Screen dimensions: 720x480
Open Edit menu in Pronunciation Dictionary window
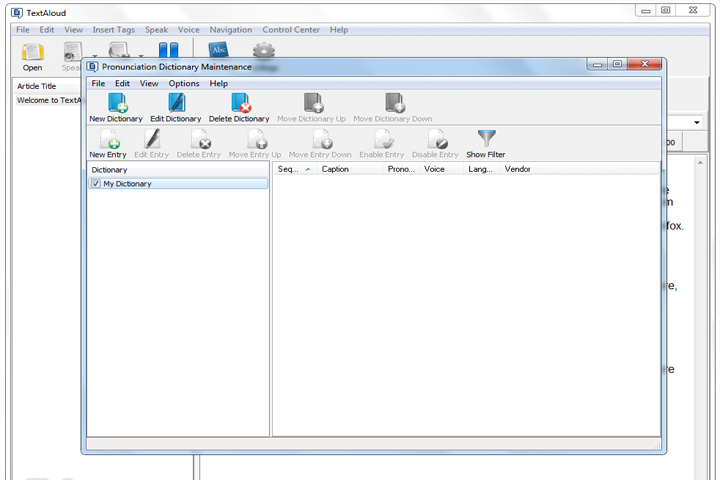click(122, 84)
